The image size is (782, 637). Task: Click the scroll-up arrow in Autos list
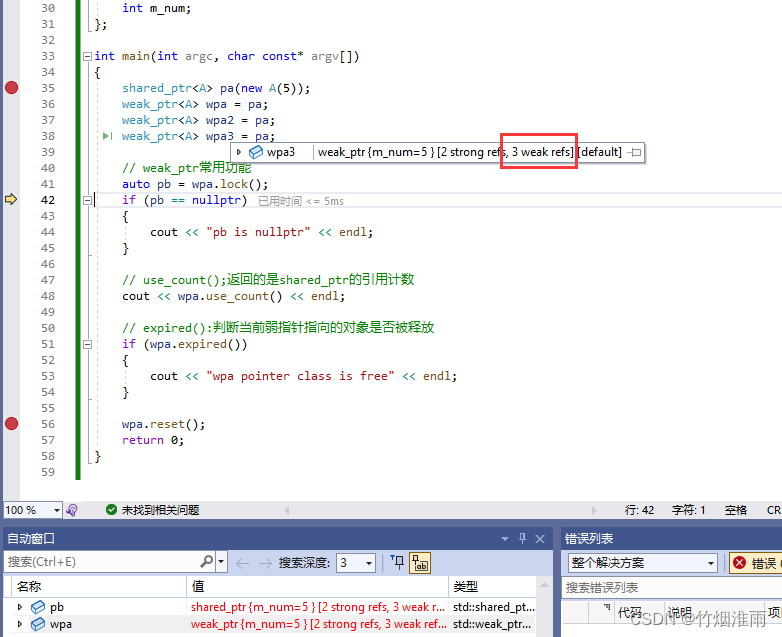544,585
